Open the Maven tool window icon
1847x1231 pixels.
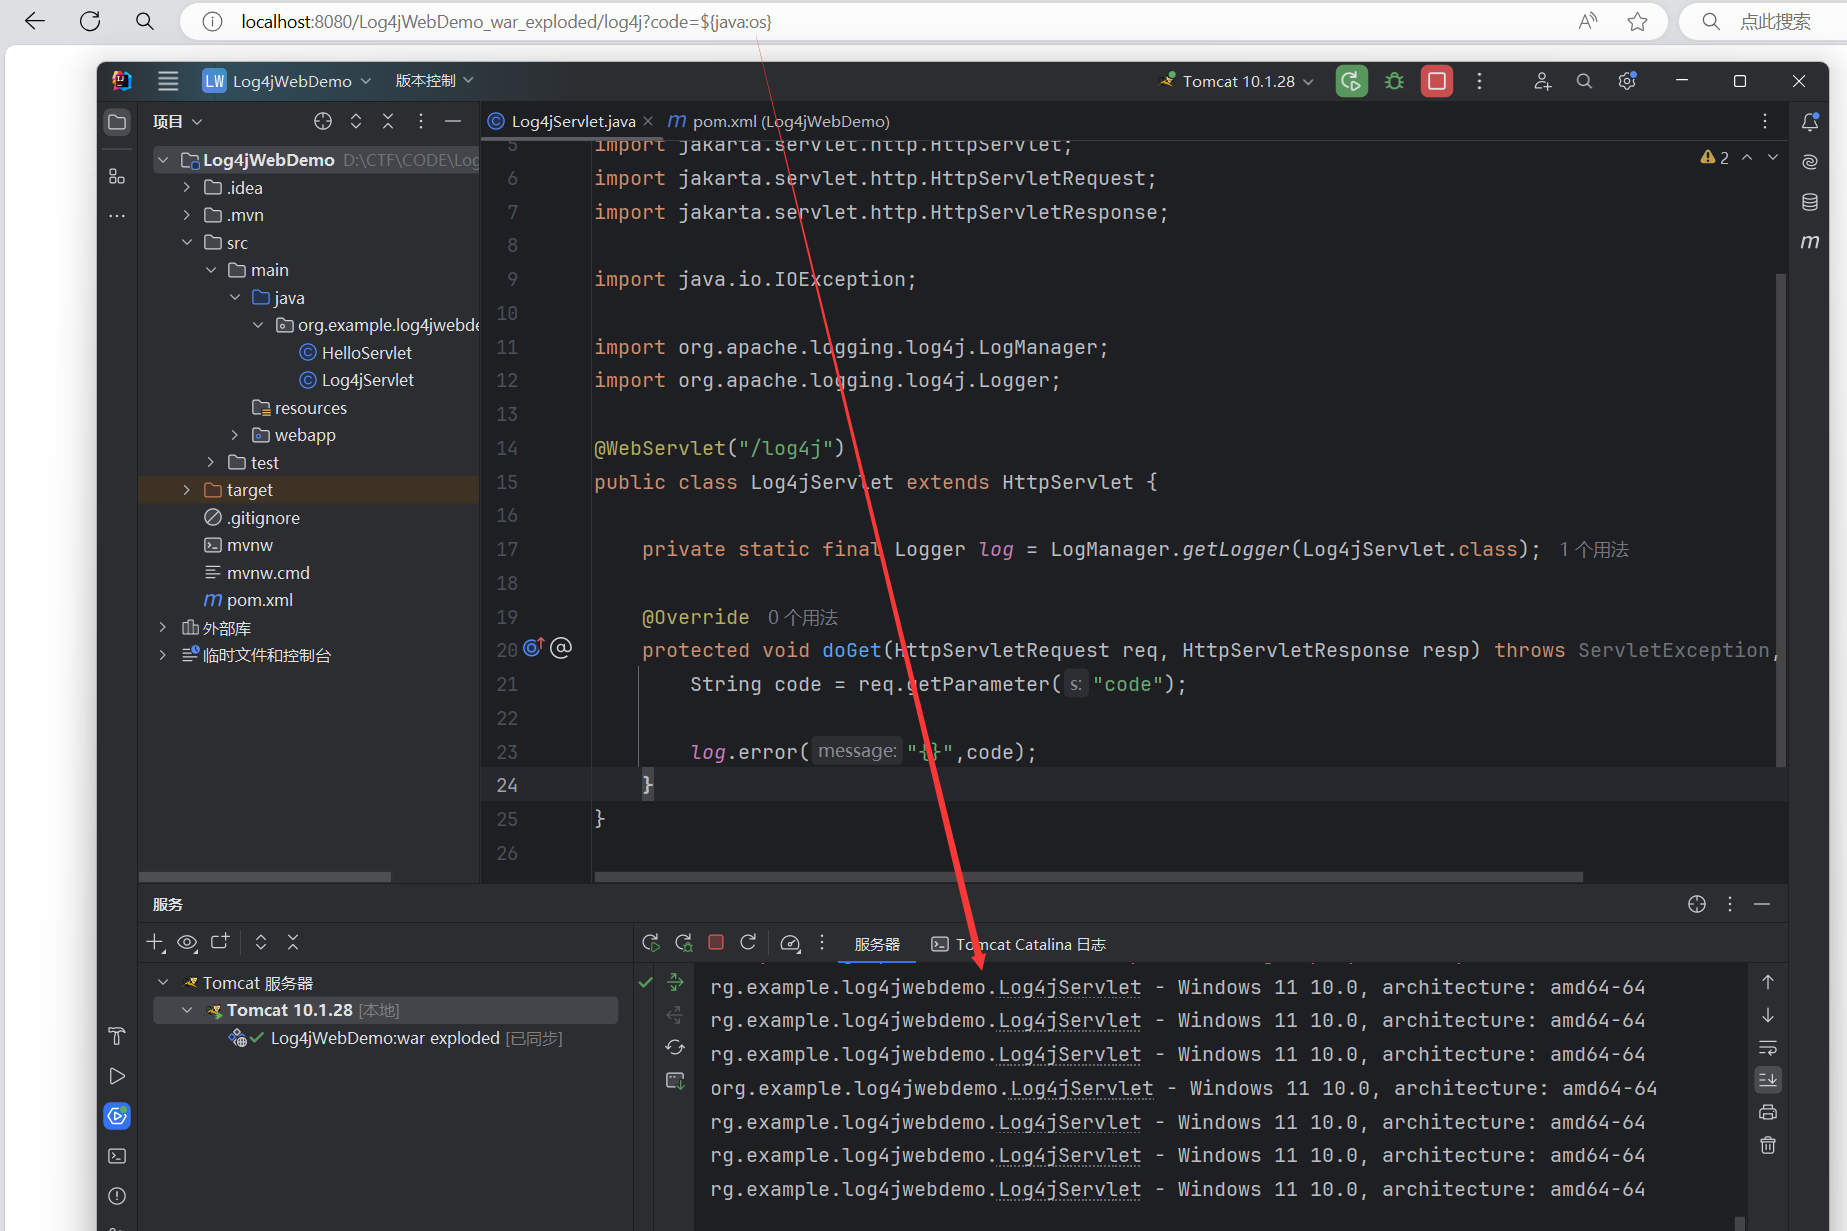[x=1809, y=242]
